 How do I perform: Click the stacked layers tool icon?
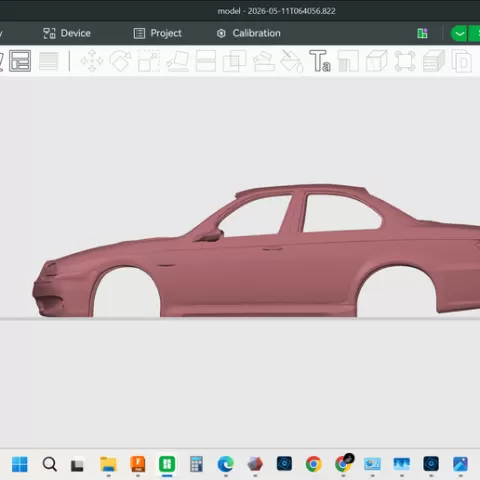pyautogui.click(x=434, y=61)
